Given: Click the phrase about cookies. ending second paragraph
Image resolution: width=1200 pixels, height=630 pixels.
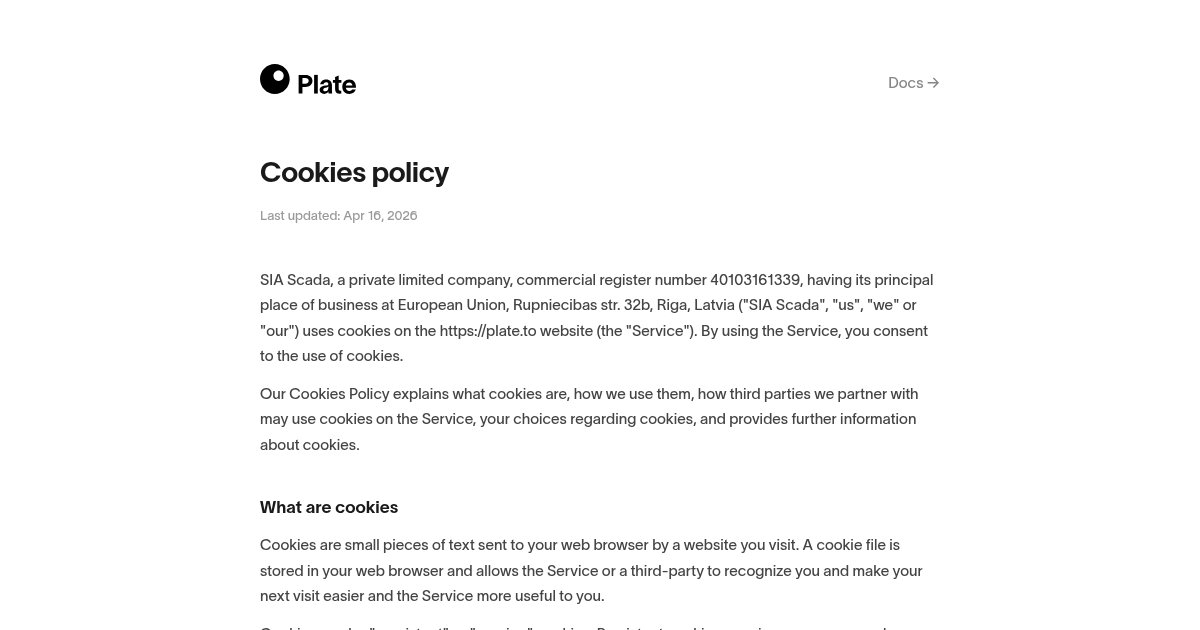Looking at the screenshot, I should (310, 445).
